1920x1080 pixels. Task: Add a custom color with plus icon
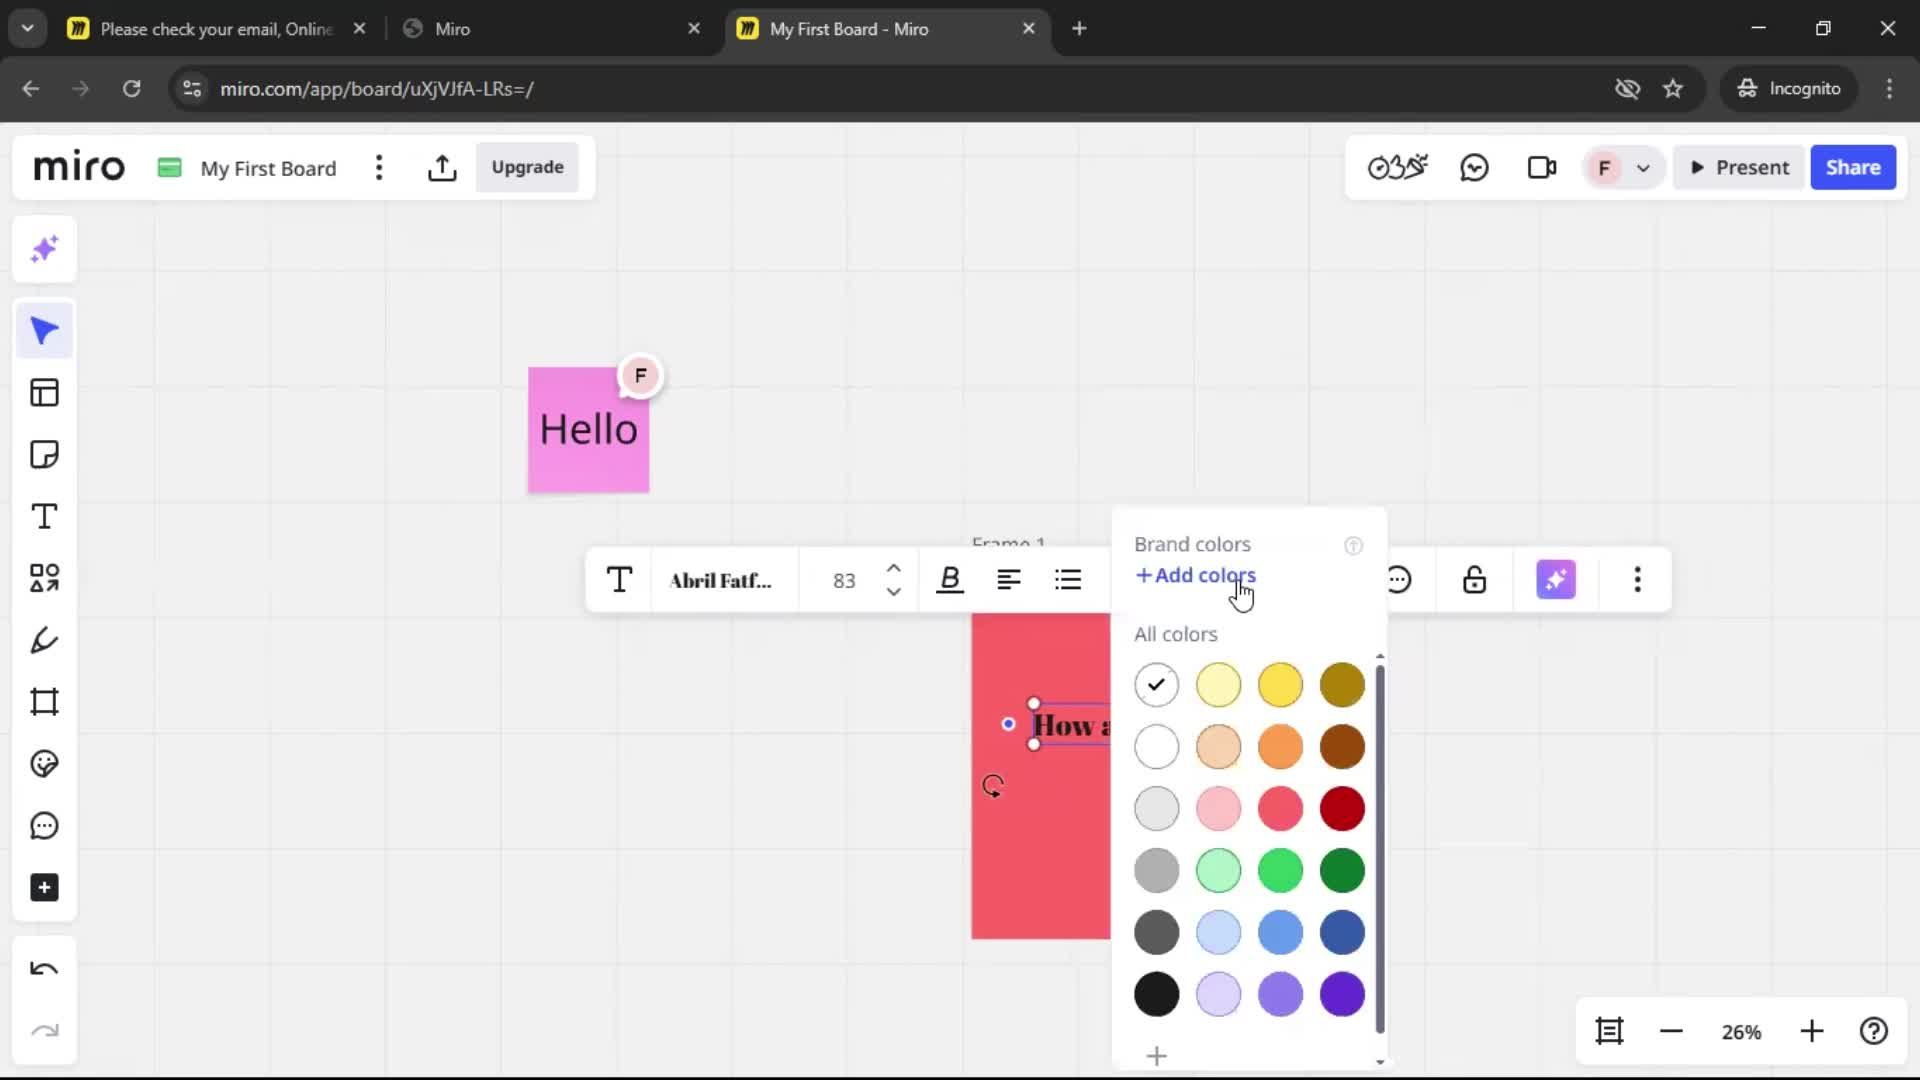[1156, 1056]
